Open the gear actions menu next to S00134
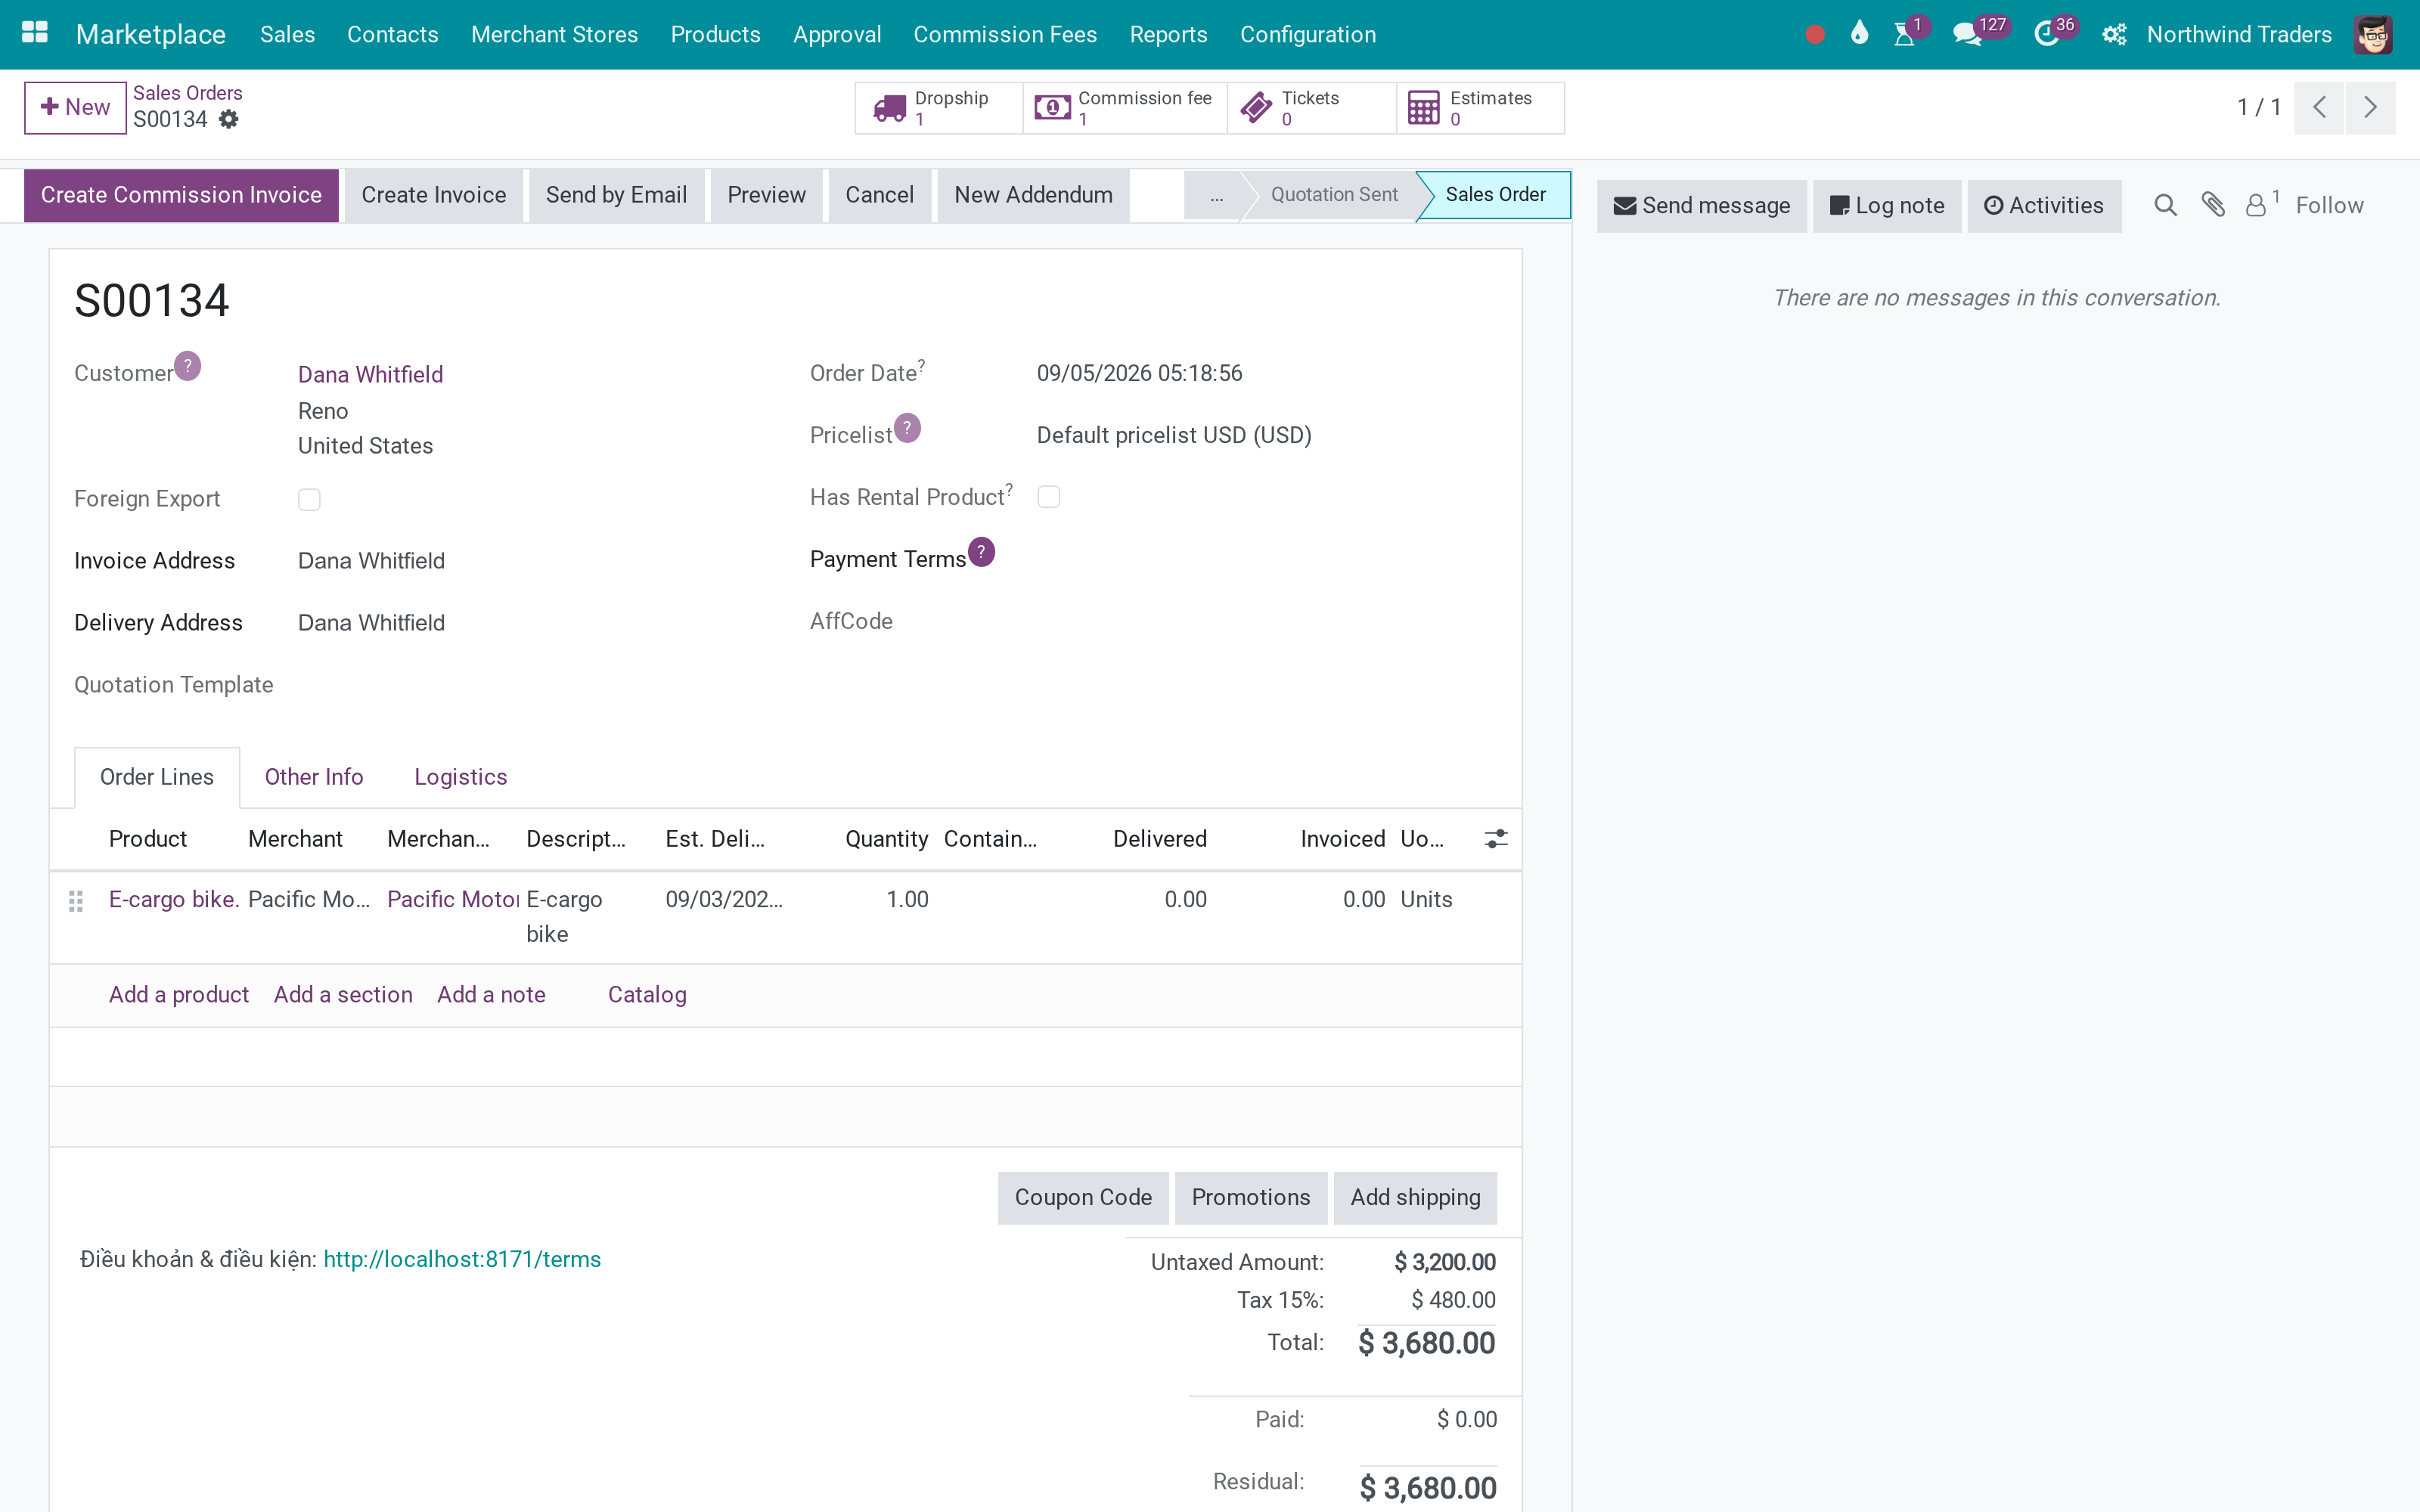This screenshot has width=2420, height=1512. click(x=229, y=119)
